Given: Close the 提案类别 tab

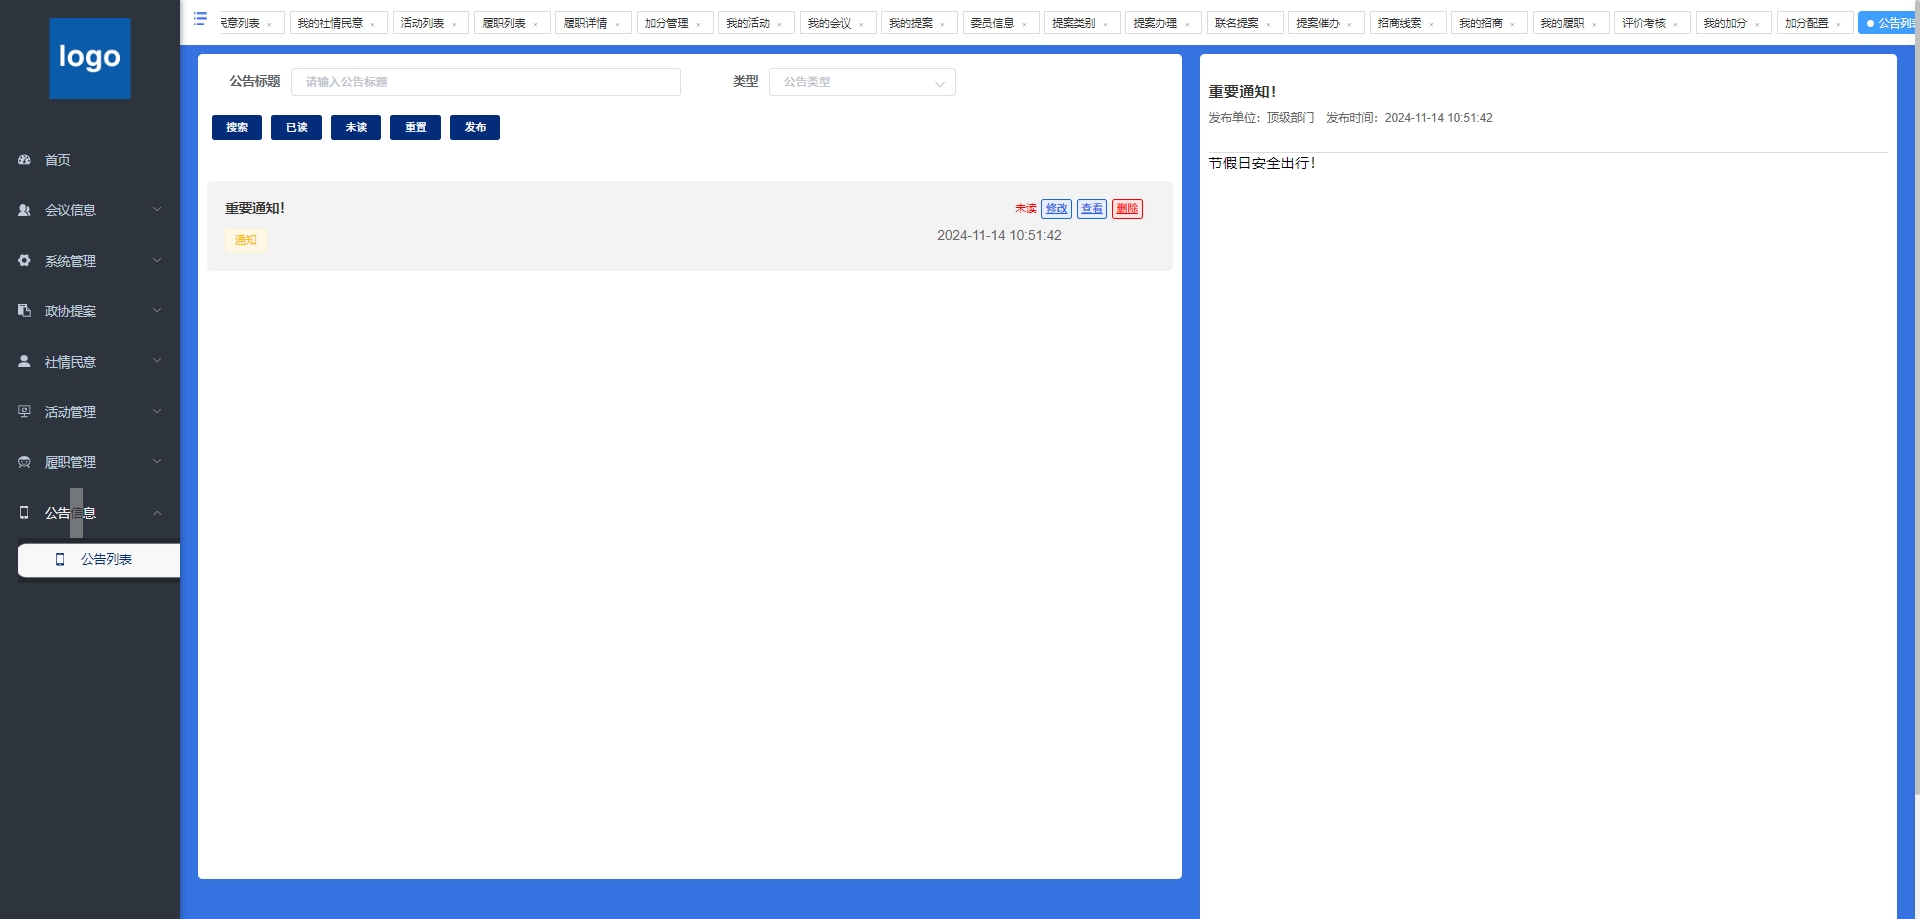Looking at the screenshot, I should pyautogui.click(x=1105, y=24).
